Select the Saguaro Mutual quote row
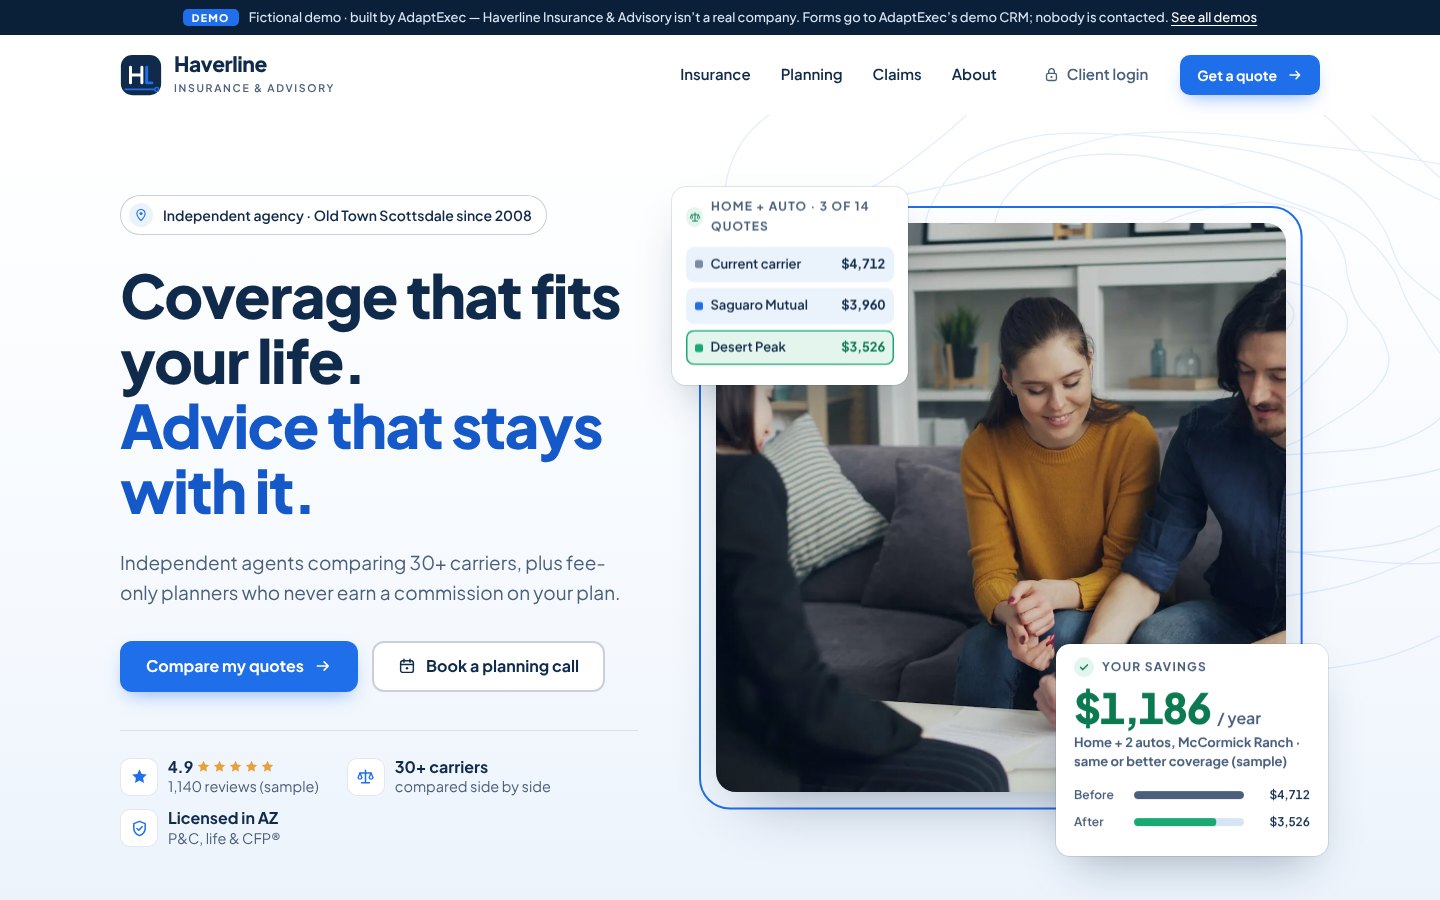This screenshot has width=1440, height=900. [x=790, y=305]
